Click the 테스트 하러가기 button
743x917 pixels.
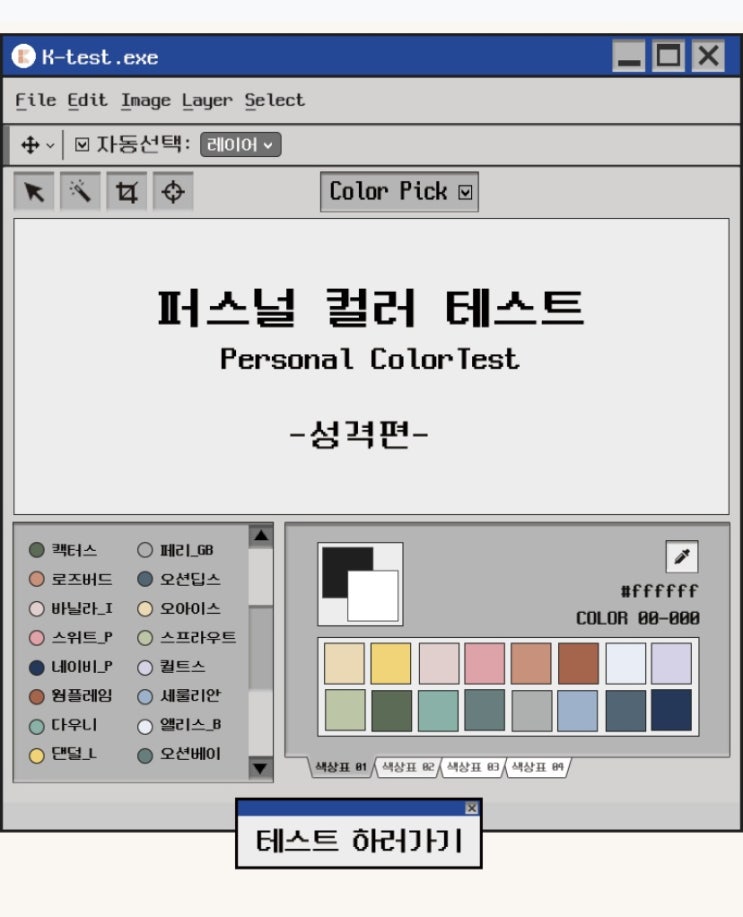(359, 841)
